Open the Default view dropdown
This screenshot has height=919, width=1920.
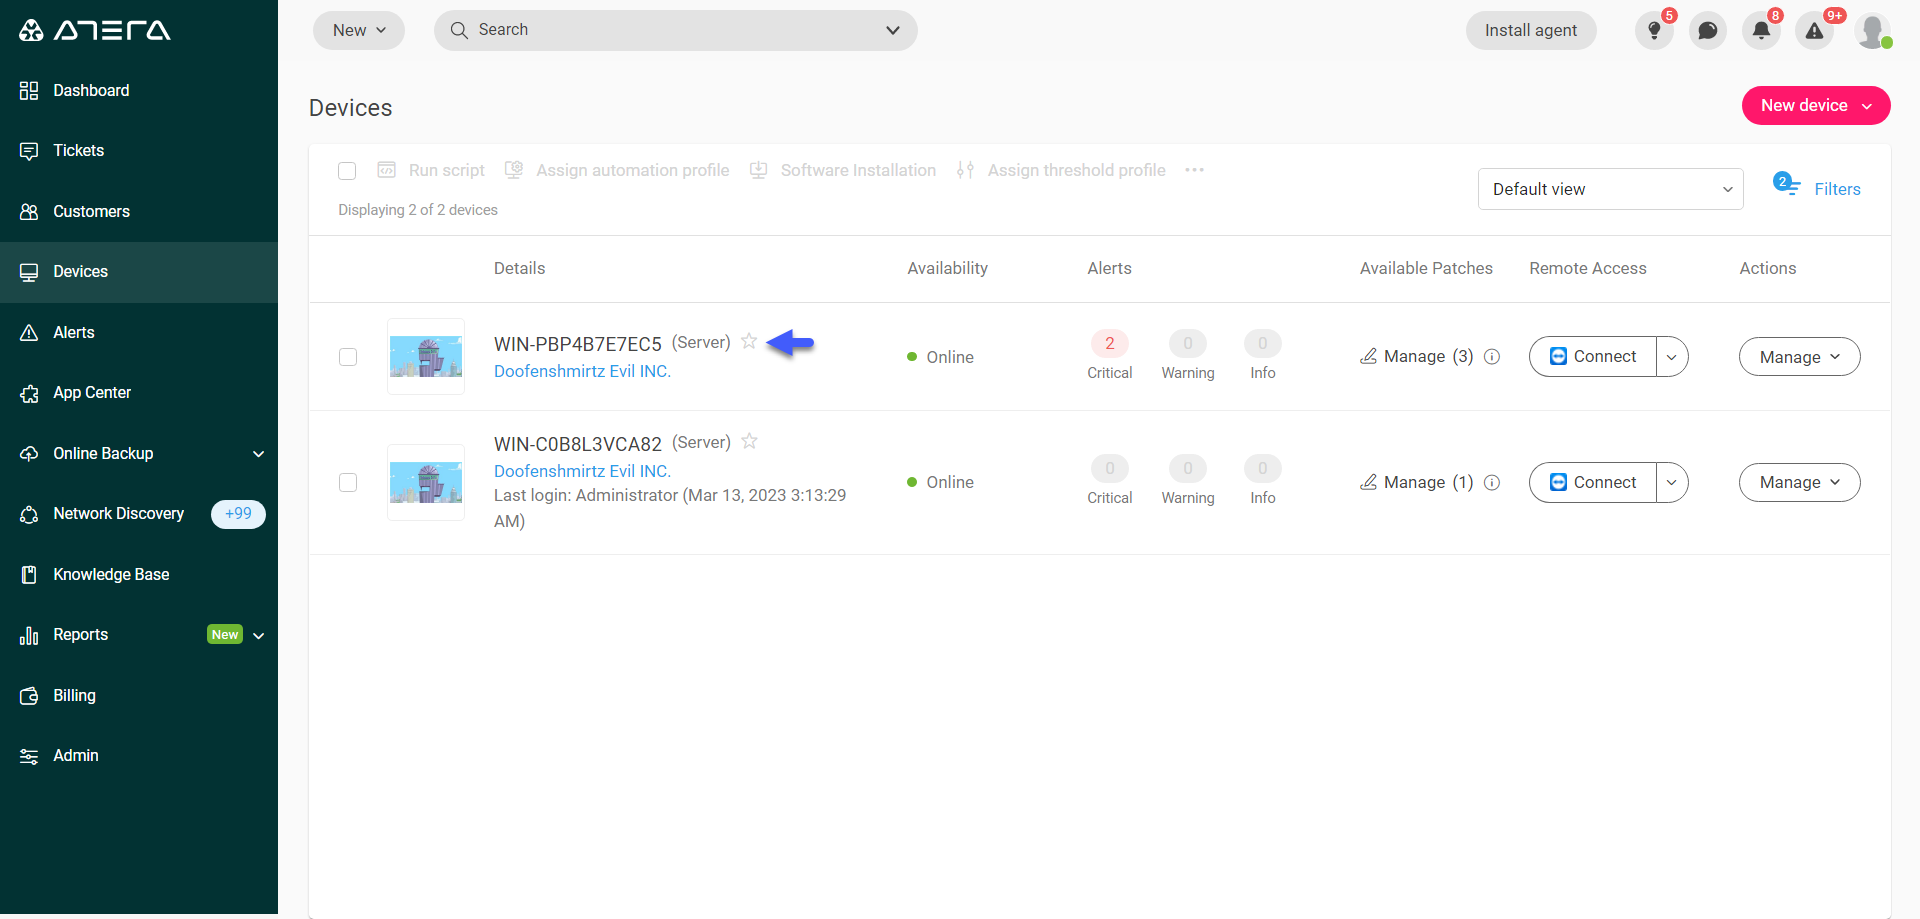click(1610, 189)
